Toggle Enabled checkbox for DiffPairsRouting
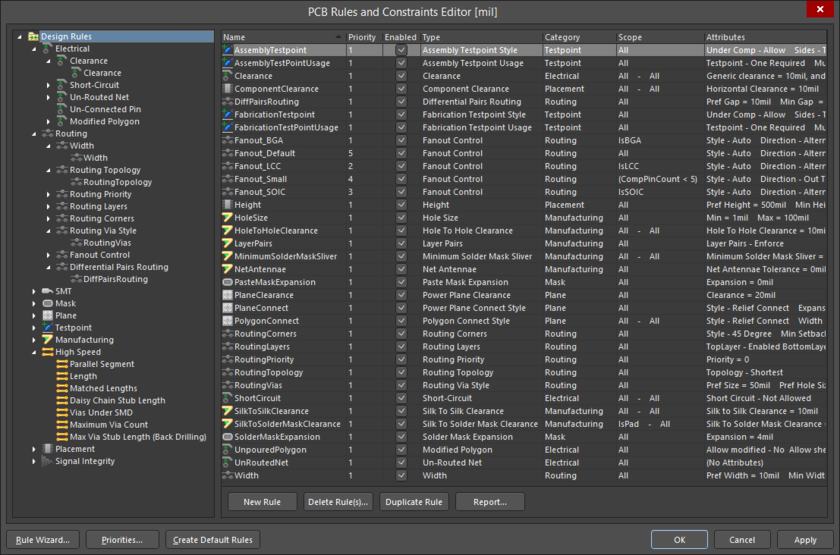This screenshot has width=840, height=555. (x=401, y=102)
